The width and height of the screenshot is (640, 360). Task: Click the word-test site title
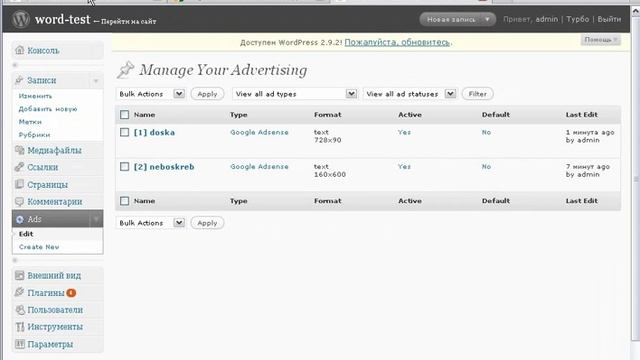62,19
